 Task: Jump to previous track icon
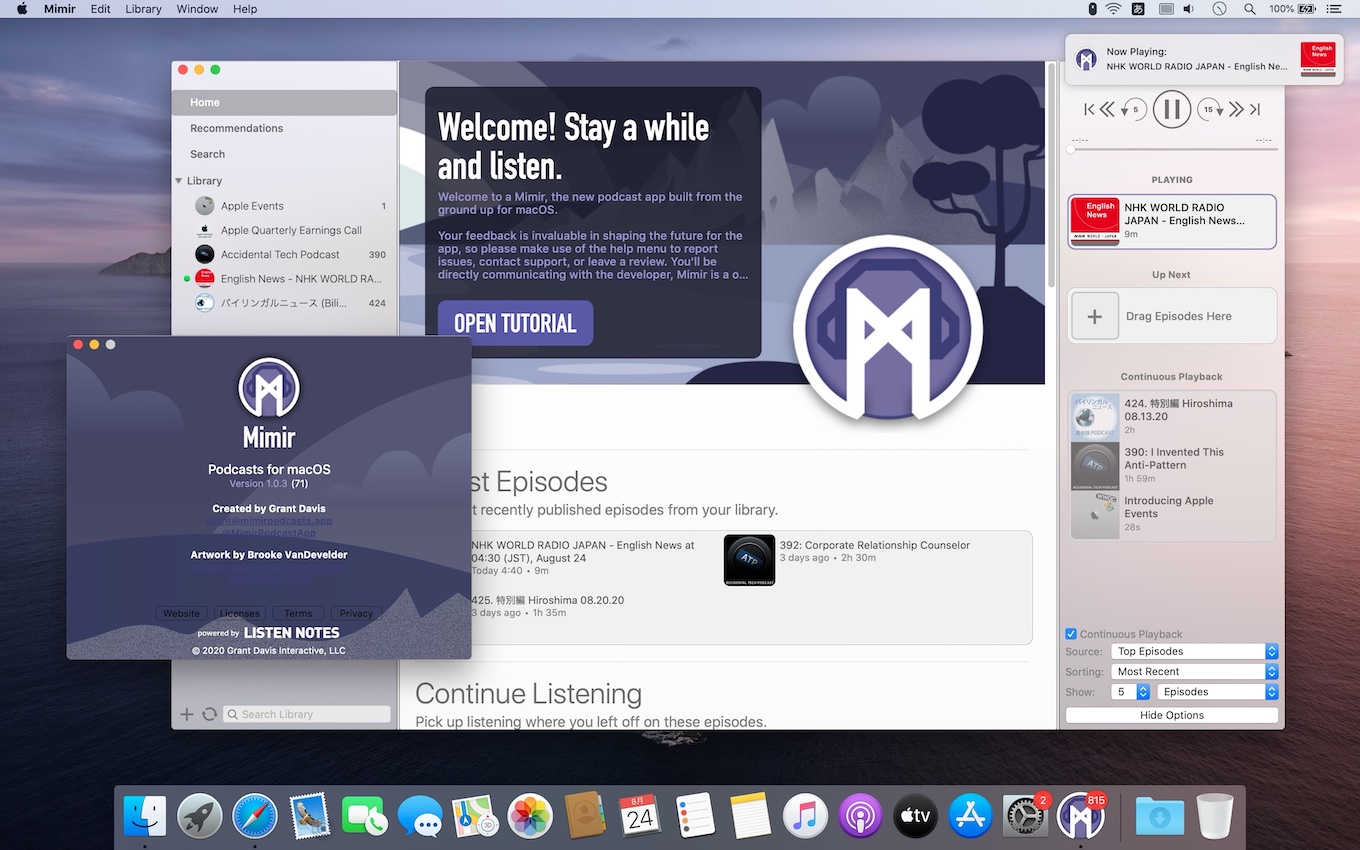[1089, 109]
